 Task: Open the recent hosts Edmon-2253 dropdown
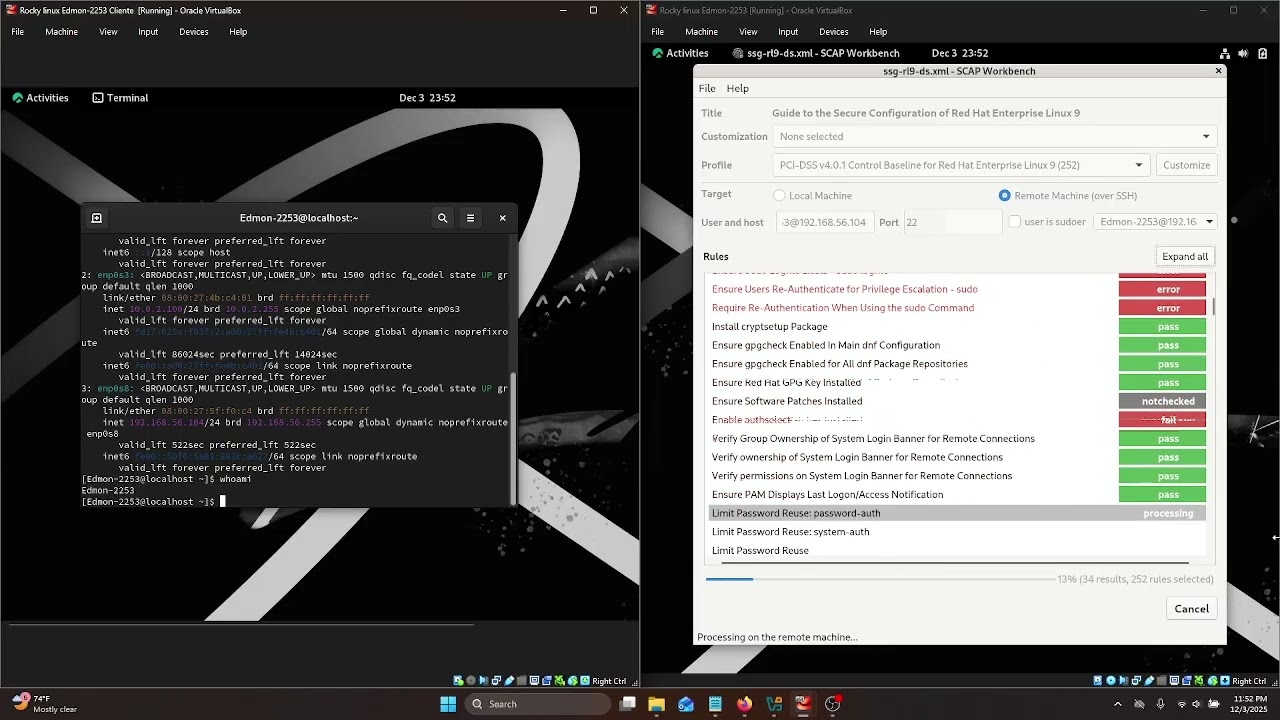[1155, 222]
